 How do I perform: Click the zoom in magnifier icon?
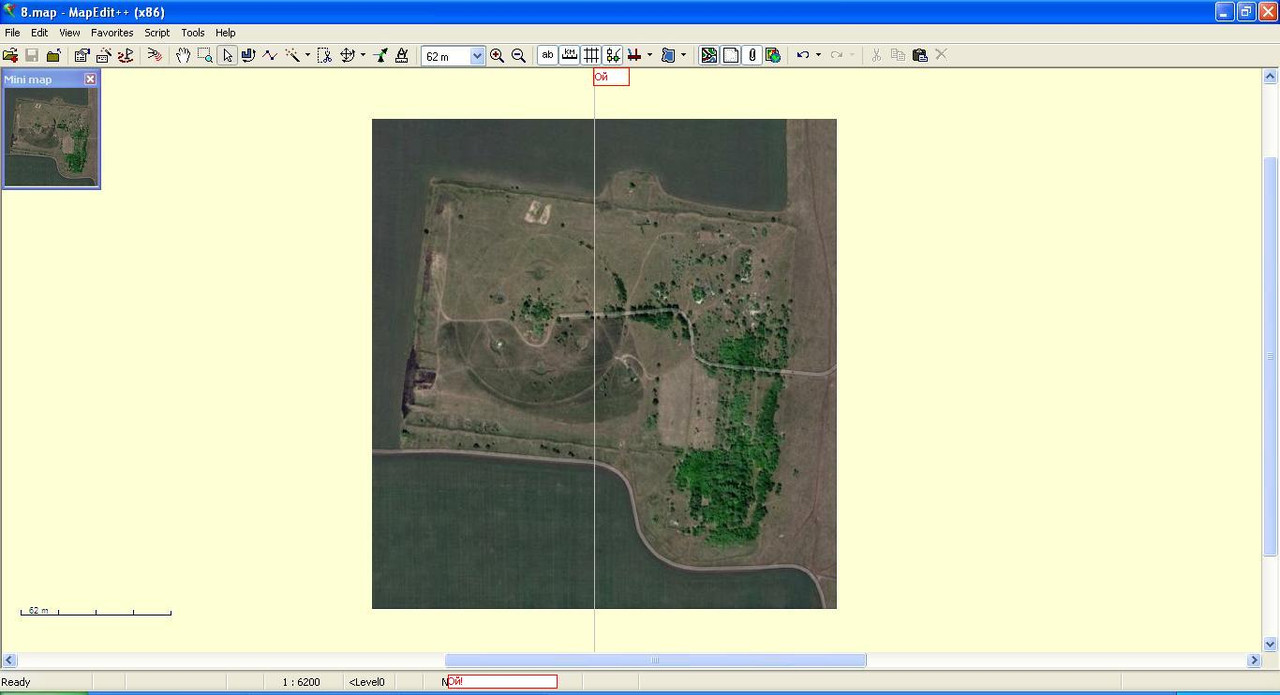pyautogui.click(x=497, y=56)
